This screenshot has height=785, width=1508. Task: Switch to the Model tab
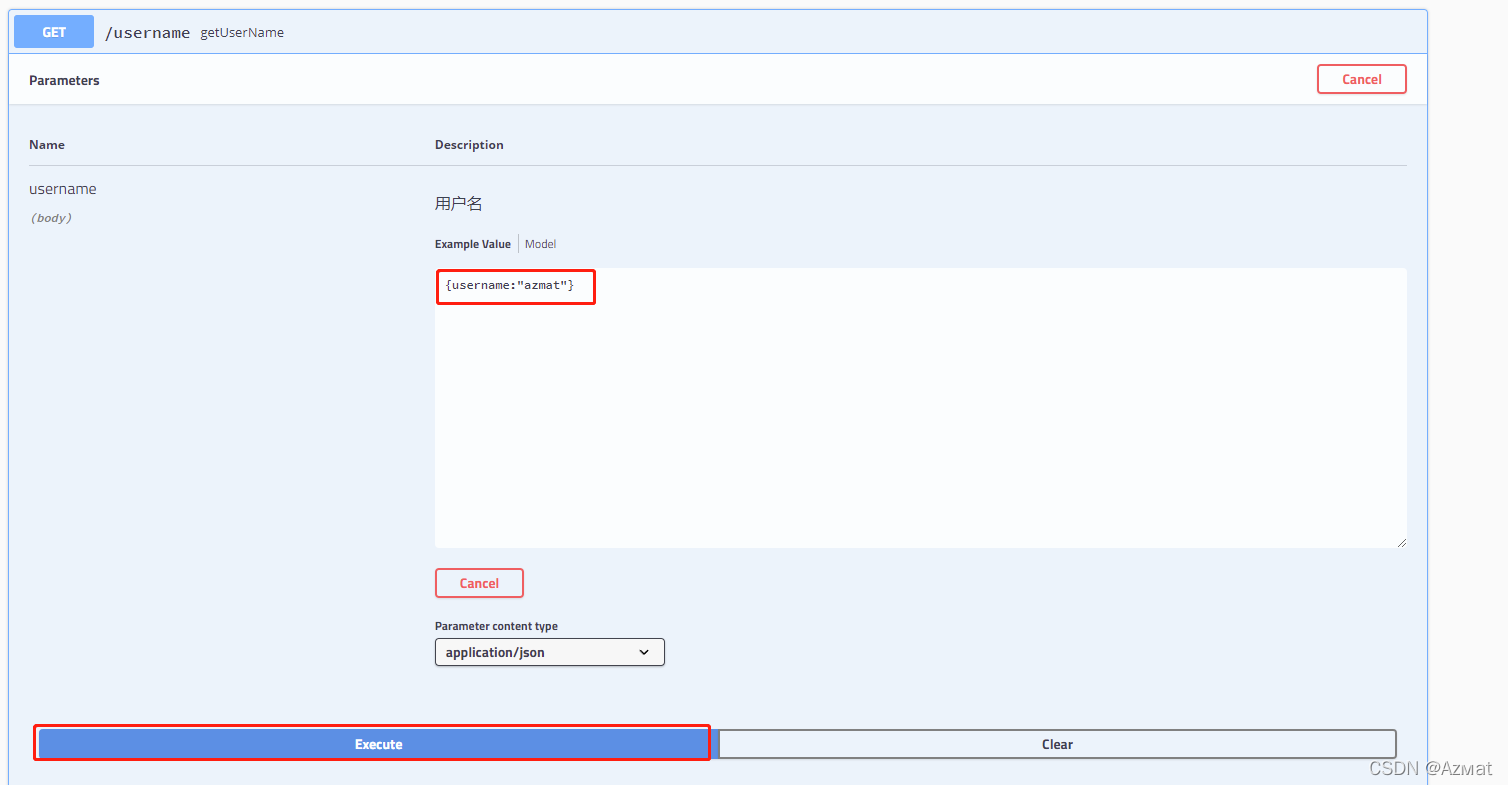[540, 244]
